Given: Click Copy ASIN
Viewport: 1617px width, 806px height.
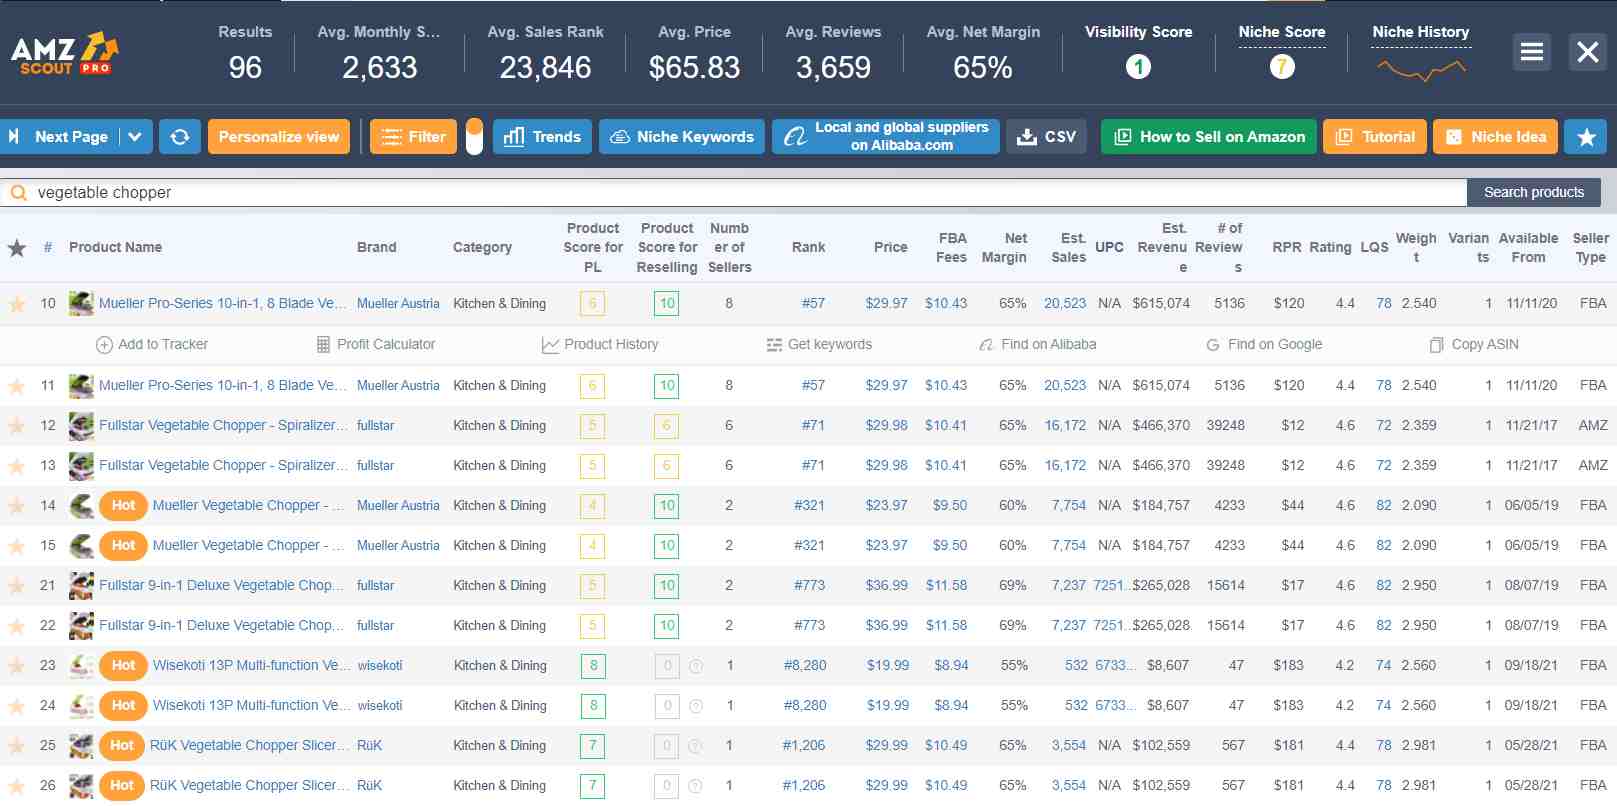Looking at the screenshot, I should click(1474, 344).
